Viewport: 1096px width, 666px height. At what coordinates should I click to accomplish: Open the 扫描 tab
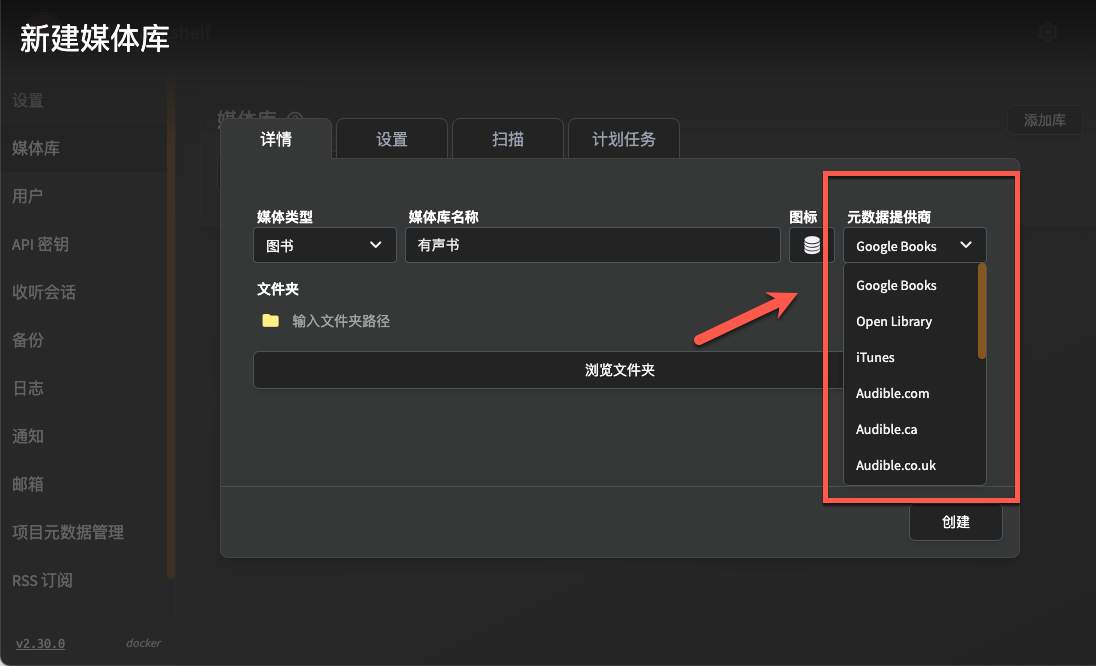tap(507, 139)
